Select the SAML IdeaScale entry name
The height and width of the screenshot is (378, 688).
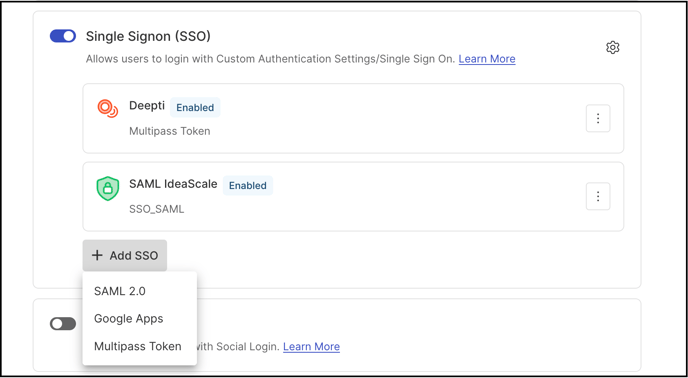[x=173, y=184]
